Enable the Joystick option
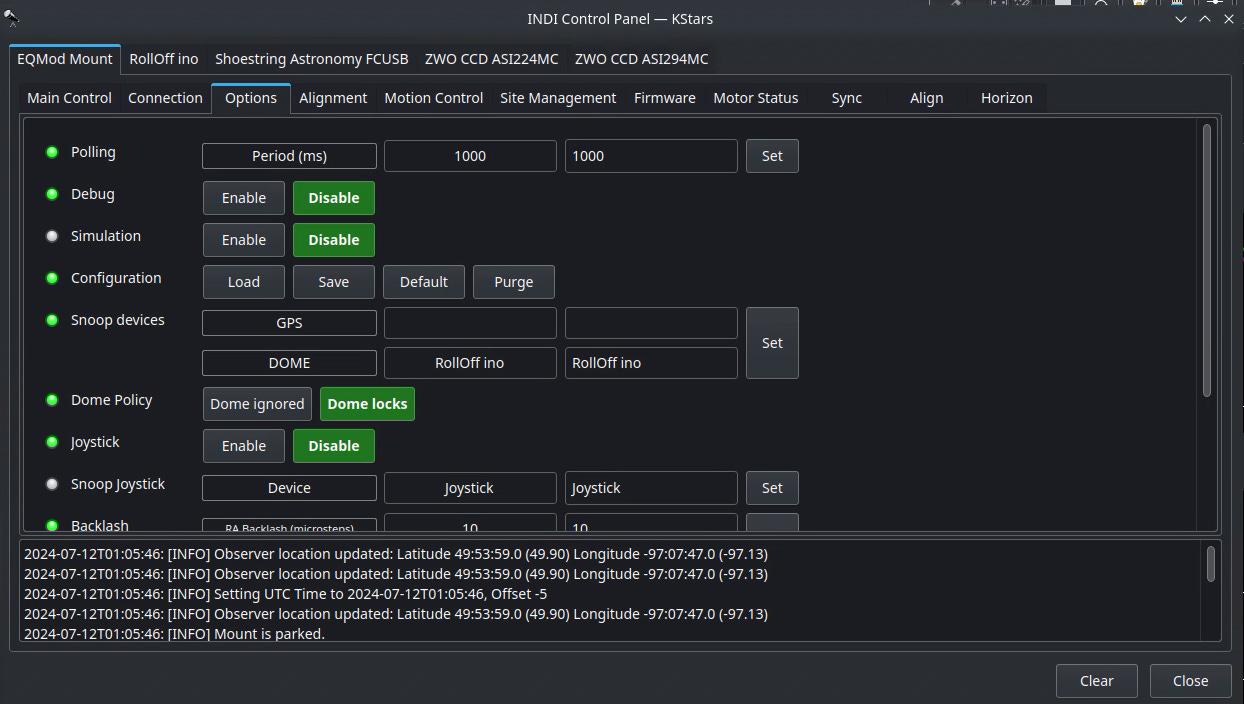The width and height of the screenshot is (1244, 704). point(244,446)
